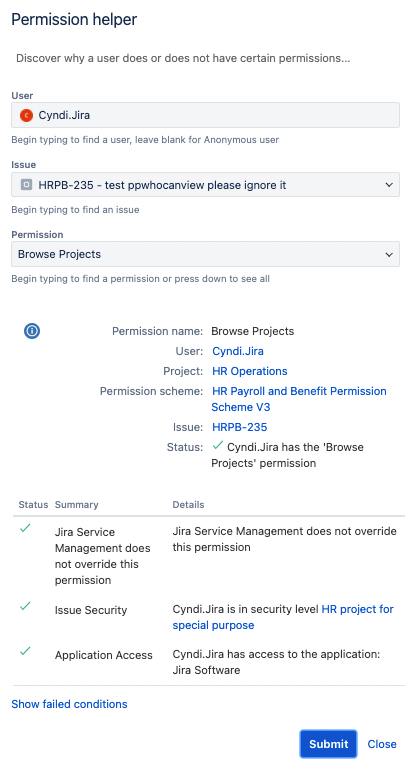This screenshot has width=420, height=761.
Task: Click the blue info icon beside Permission name
Action: [32, 331]
